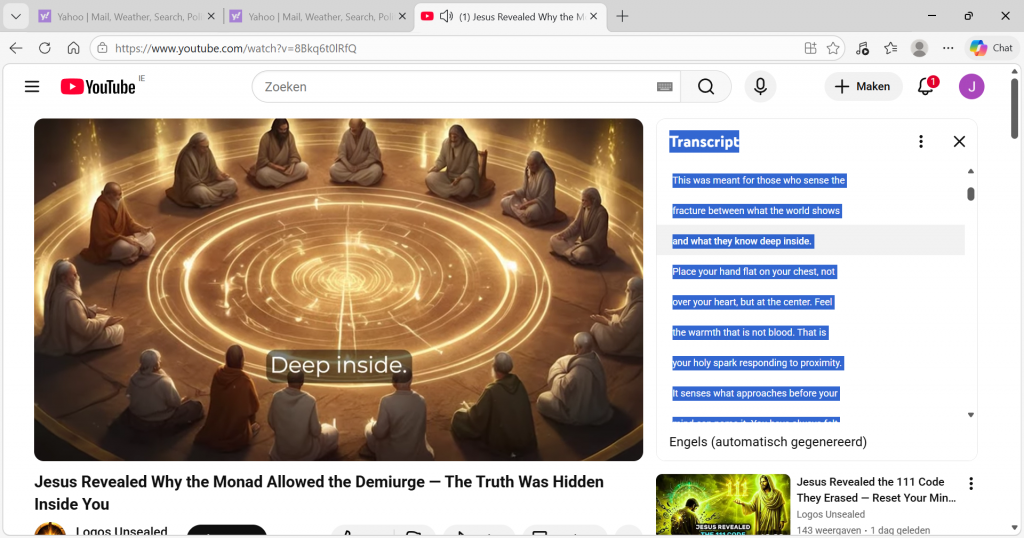Expand the browser tab list chevron
This screenshot has height=538, width=1024.
pyautogui.click(x=16, y=17)
